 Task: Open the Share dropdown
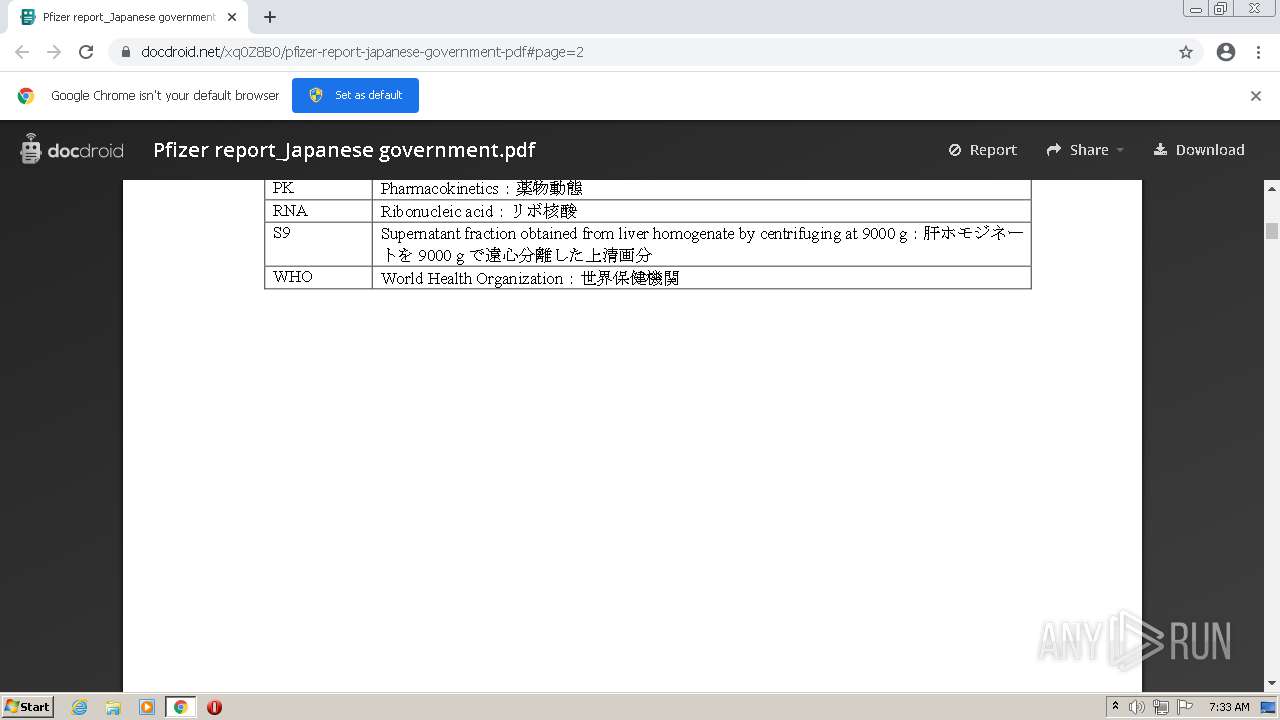click(1085, 150)
